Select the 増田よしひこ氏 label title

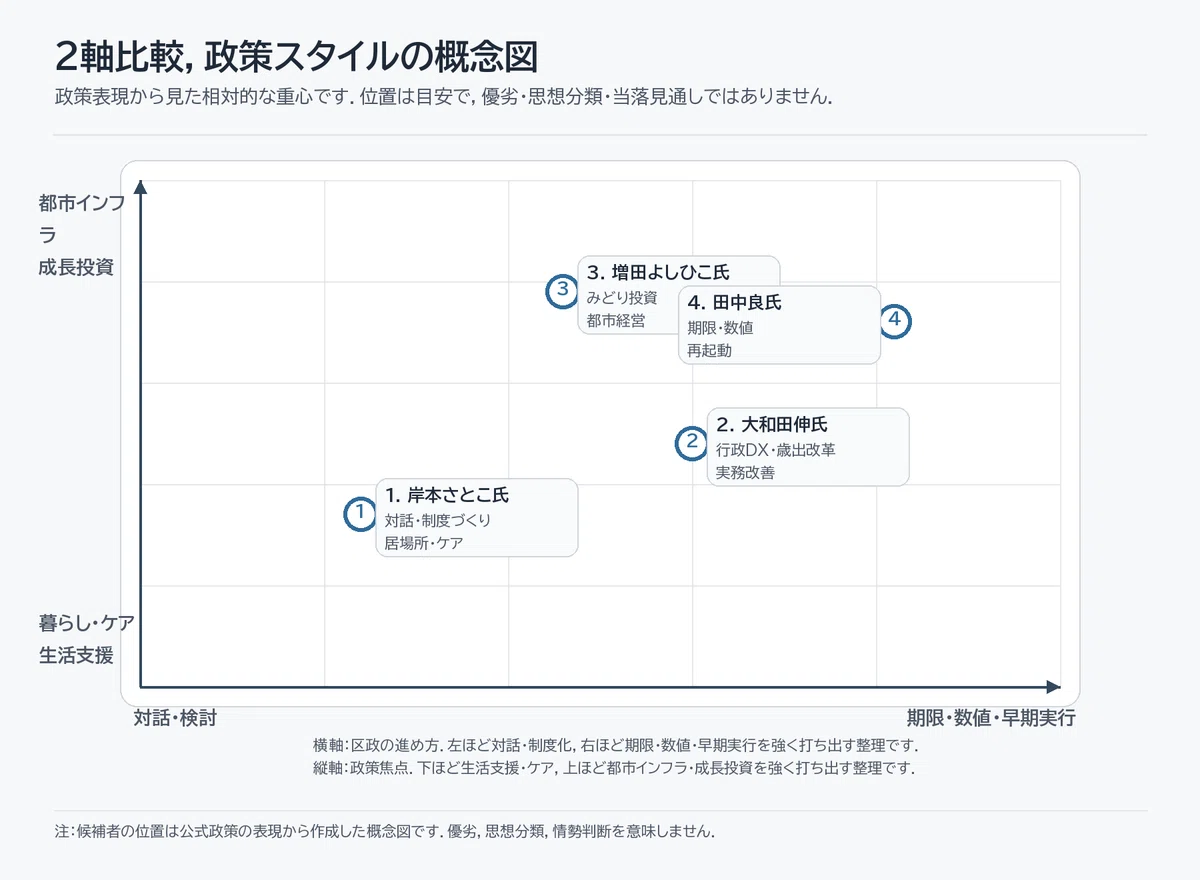point(658,272)
